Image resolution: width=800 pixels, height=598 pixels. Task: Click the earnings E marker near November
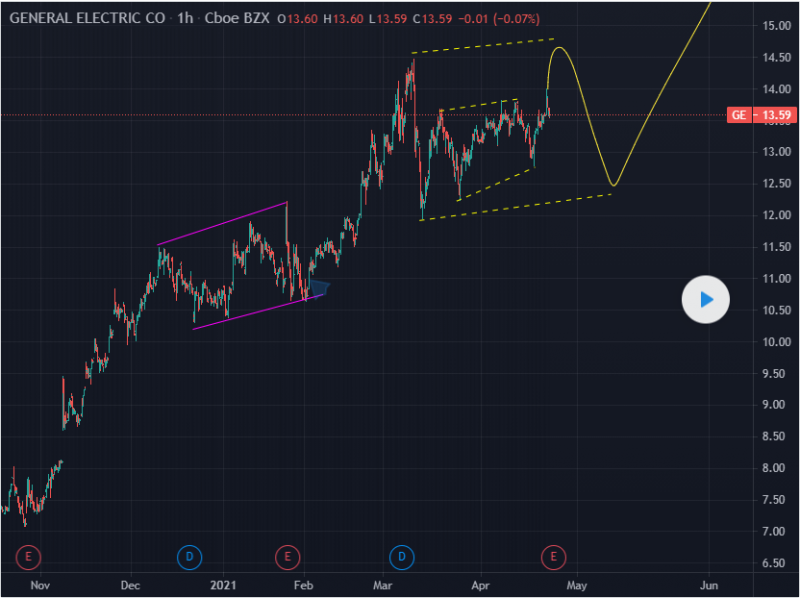tap(28, 555)
